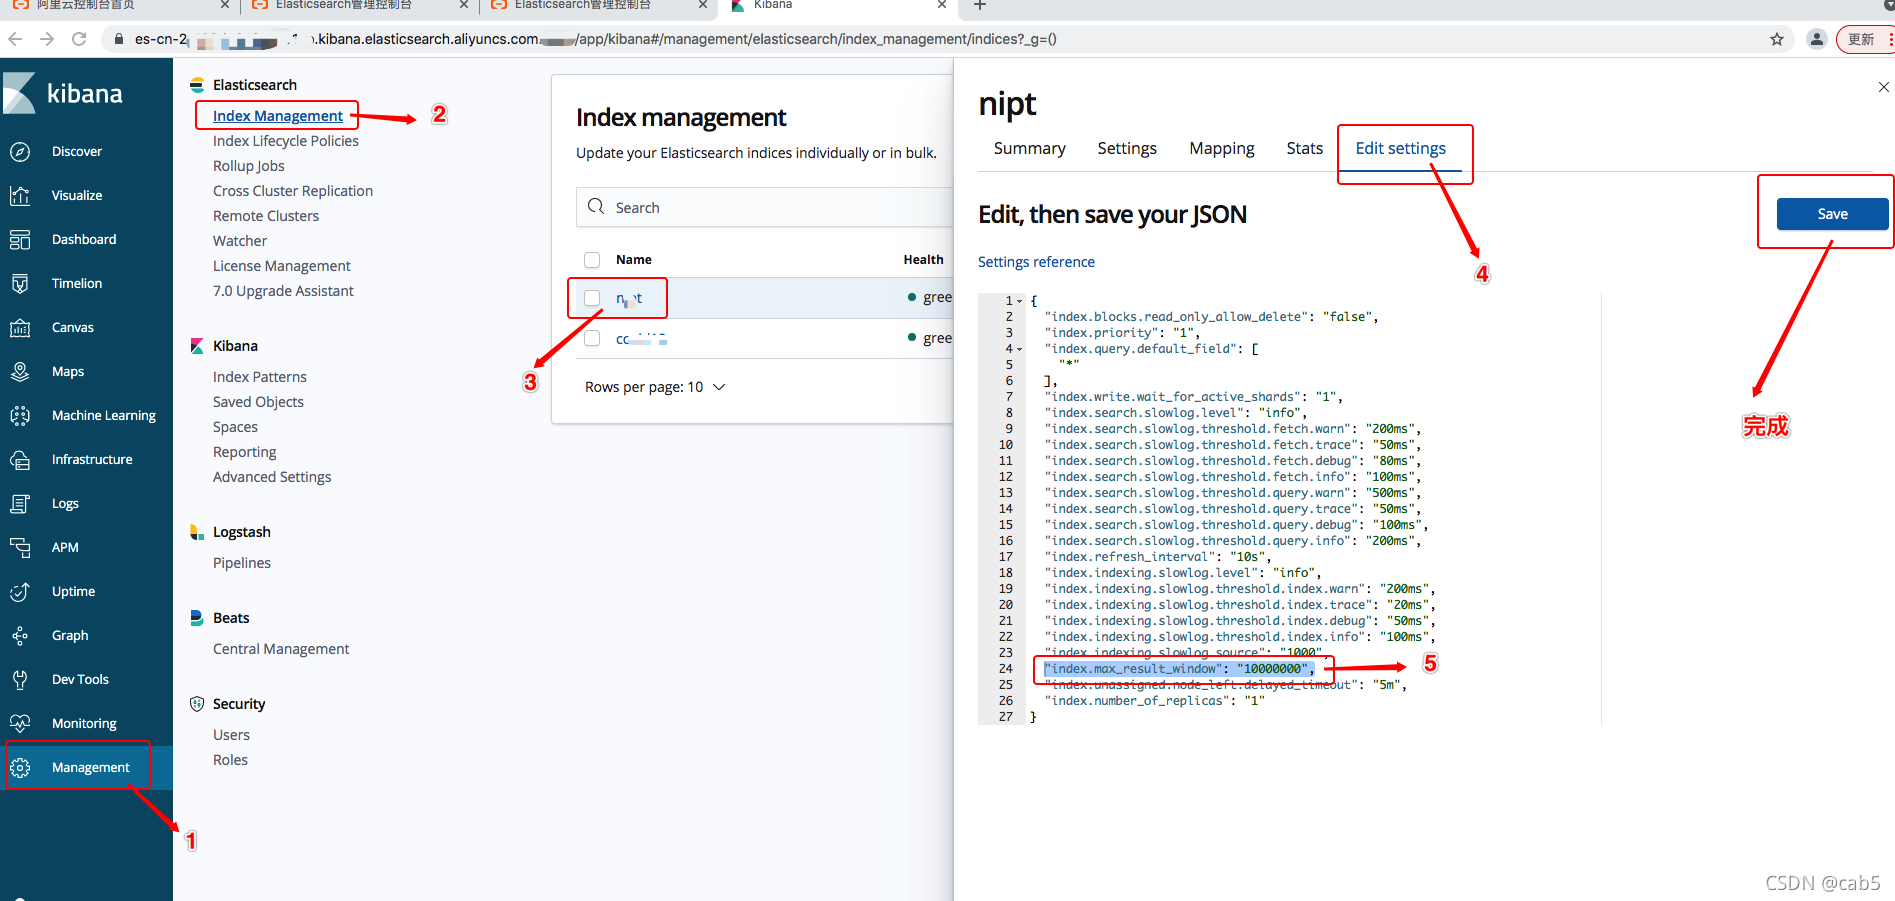Image resolution: width=1895 pixels, height=901 pixels.
Task: Open Saved Objects link
Action: [x=258, y=402]
